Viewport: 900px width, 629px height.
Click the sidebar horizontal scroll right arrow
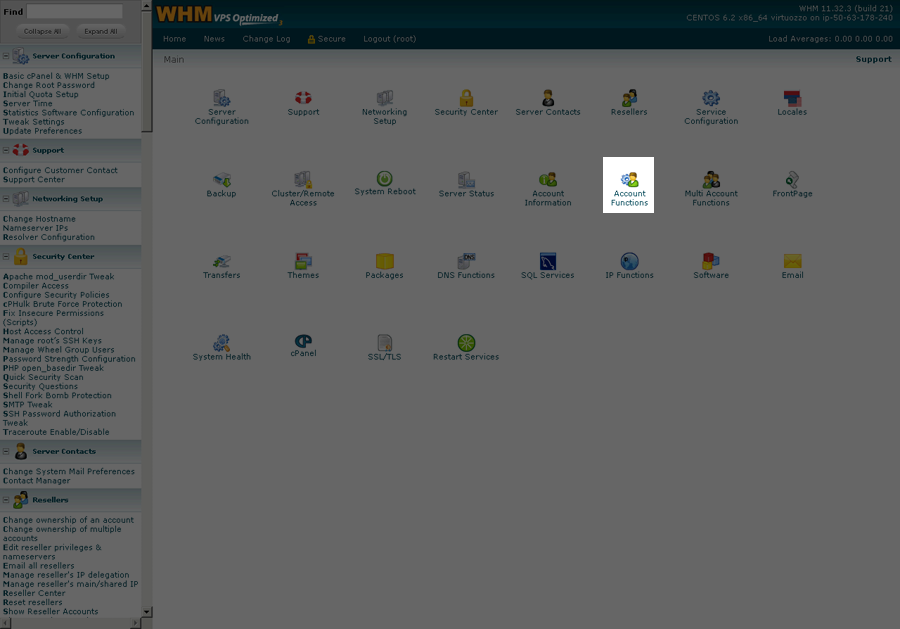point(135,623)
